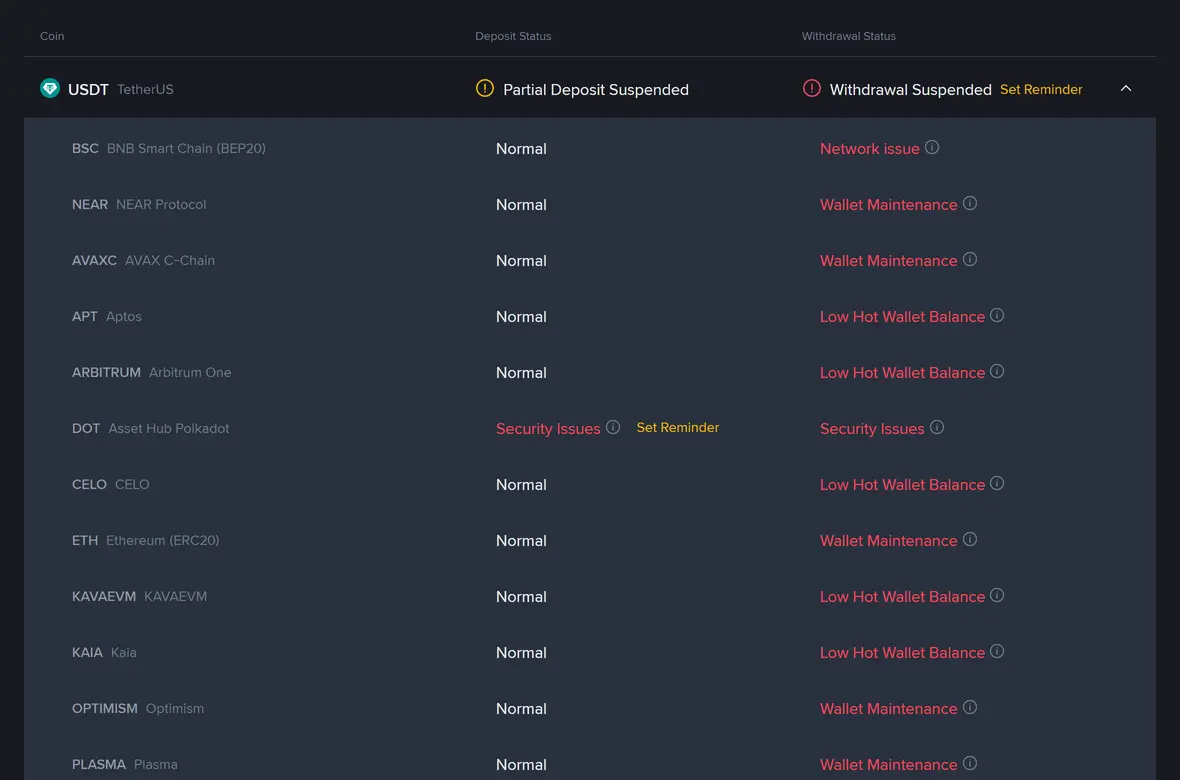This screenshot has width=1180, height=780.
Task: Open info icon for KAIA Low Hot Wallet Balance
Action: click(x=997, y=651)
